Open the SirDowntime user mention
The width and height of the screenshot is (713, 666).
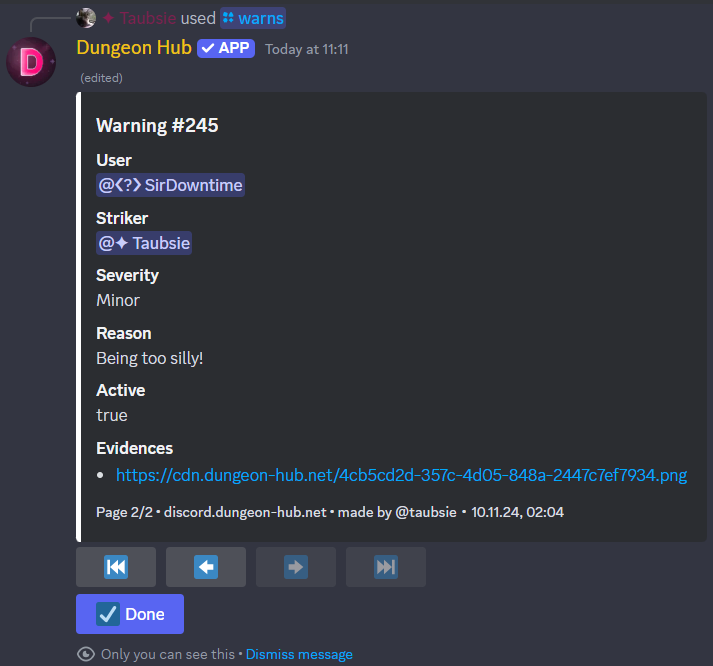tap(171, 185)
